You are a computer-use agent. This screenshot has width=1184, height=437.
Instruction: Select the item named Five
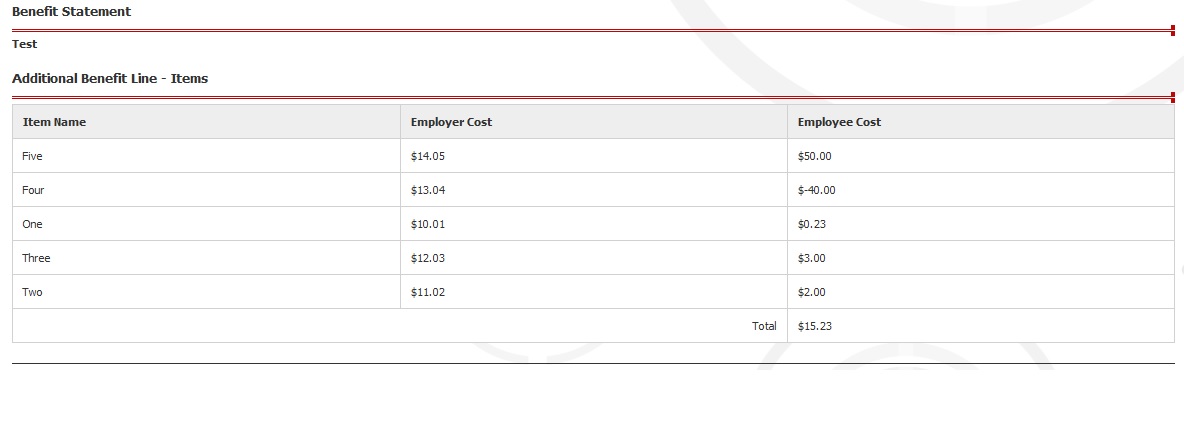tap(32, 156)
